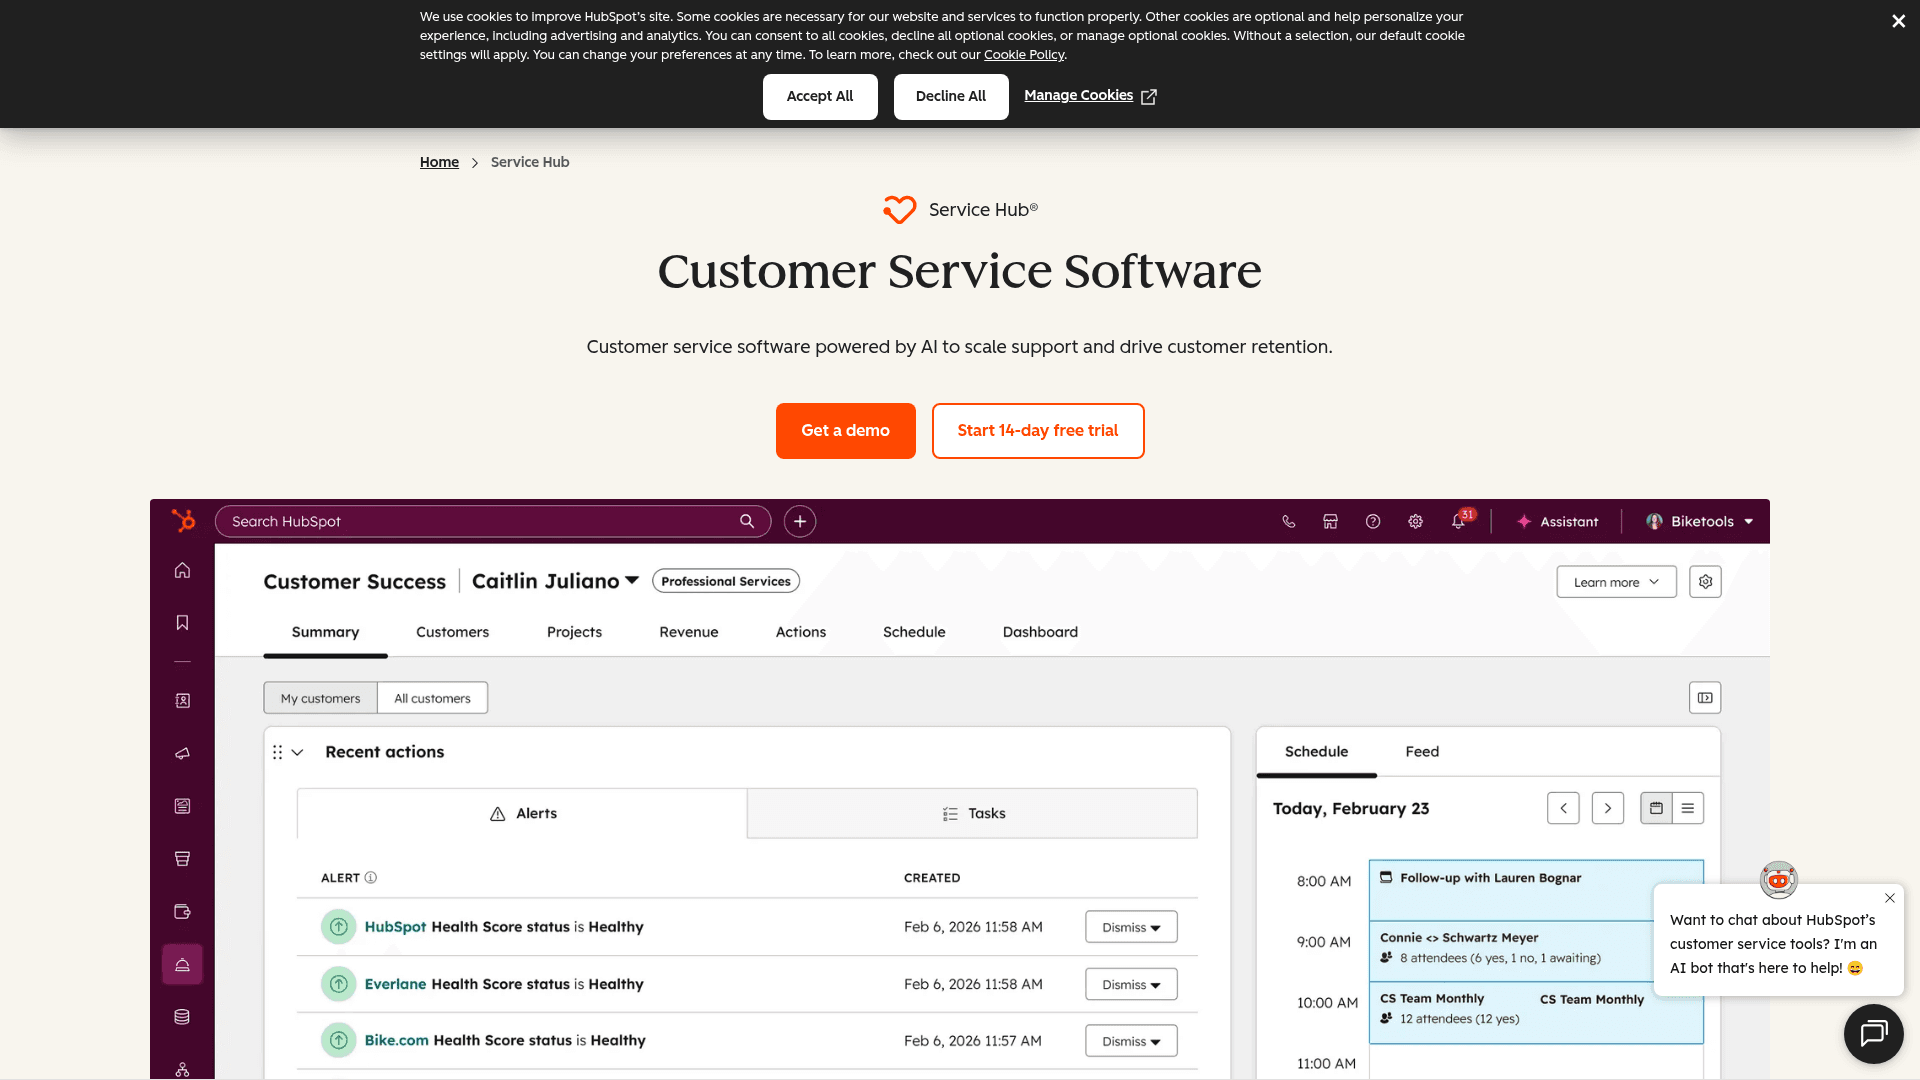Screen dimensions: 1920x1080
Task: Click the workspace settings gear button
Action: [x=1705, y=582]
